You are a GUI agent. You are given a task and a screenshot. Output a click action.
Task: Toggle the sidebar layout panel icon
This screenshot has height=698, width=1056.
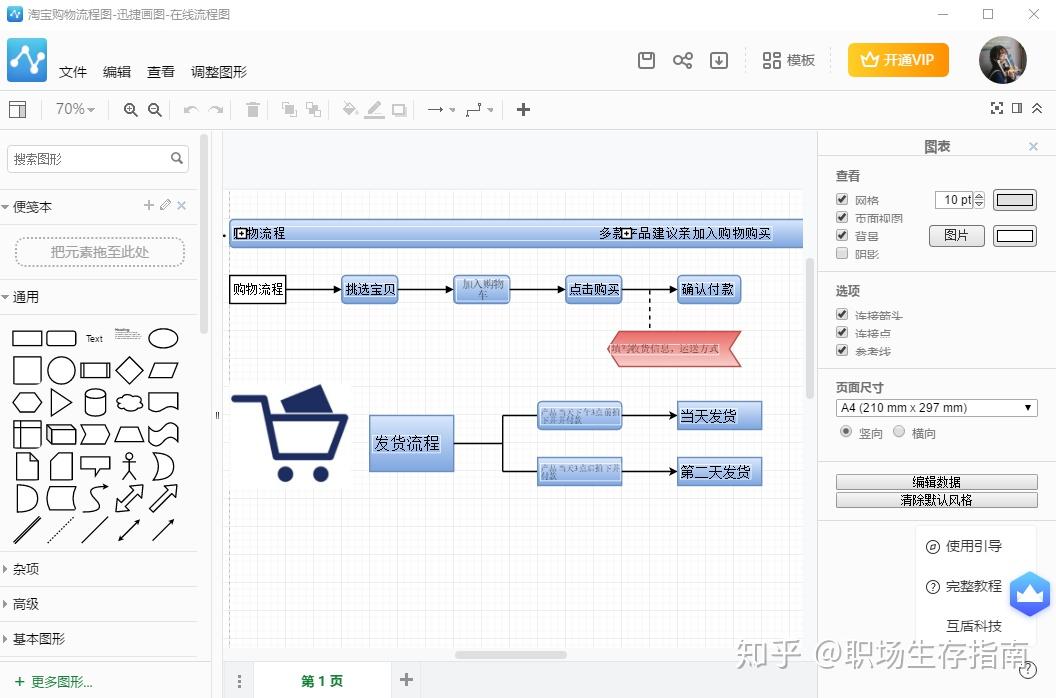coord(18,109)
